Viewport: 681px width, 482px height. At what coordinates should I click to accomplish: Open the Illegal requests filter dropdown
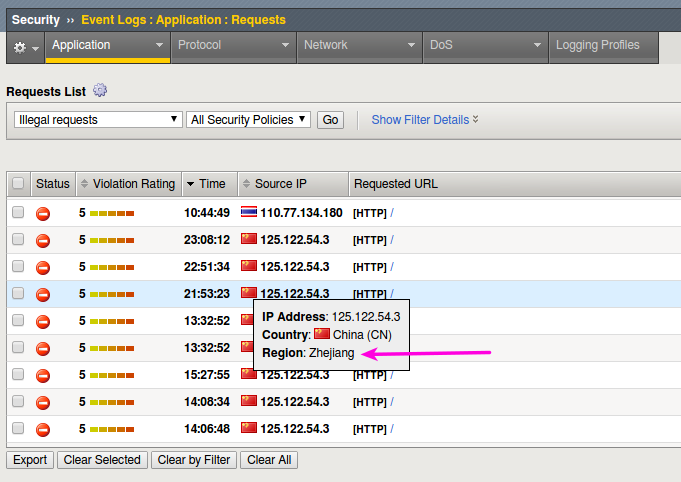click(x=98, y=119)
